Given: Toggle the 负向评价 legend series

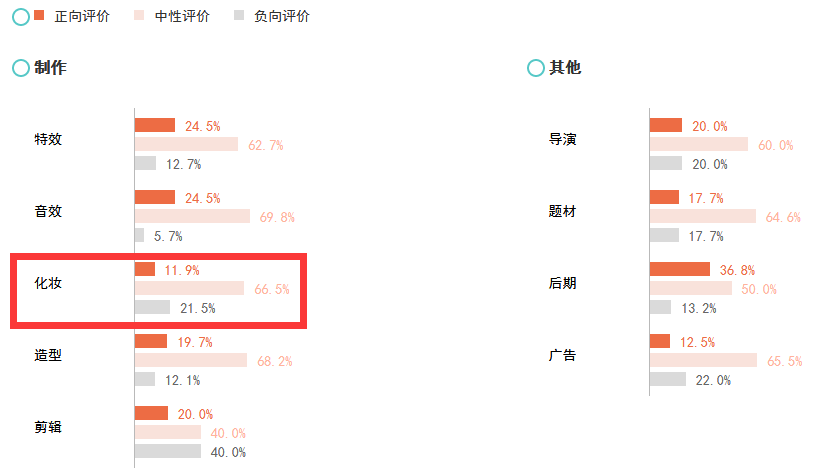Looking at the screenshot, I should click(x=281, y=16).
